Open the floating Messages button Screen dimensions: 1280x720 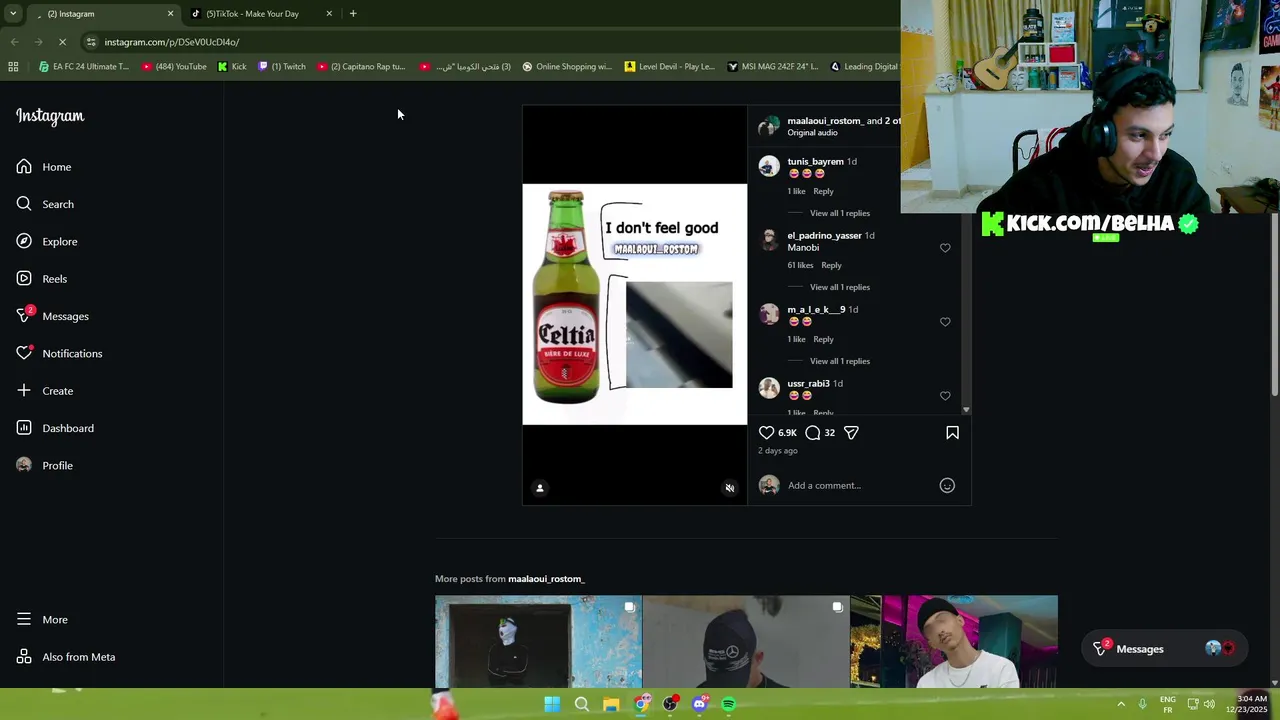coord(1163,649)
